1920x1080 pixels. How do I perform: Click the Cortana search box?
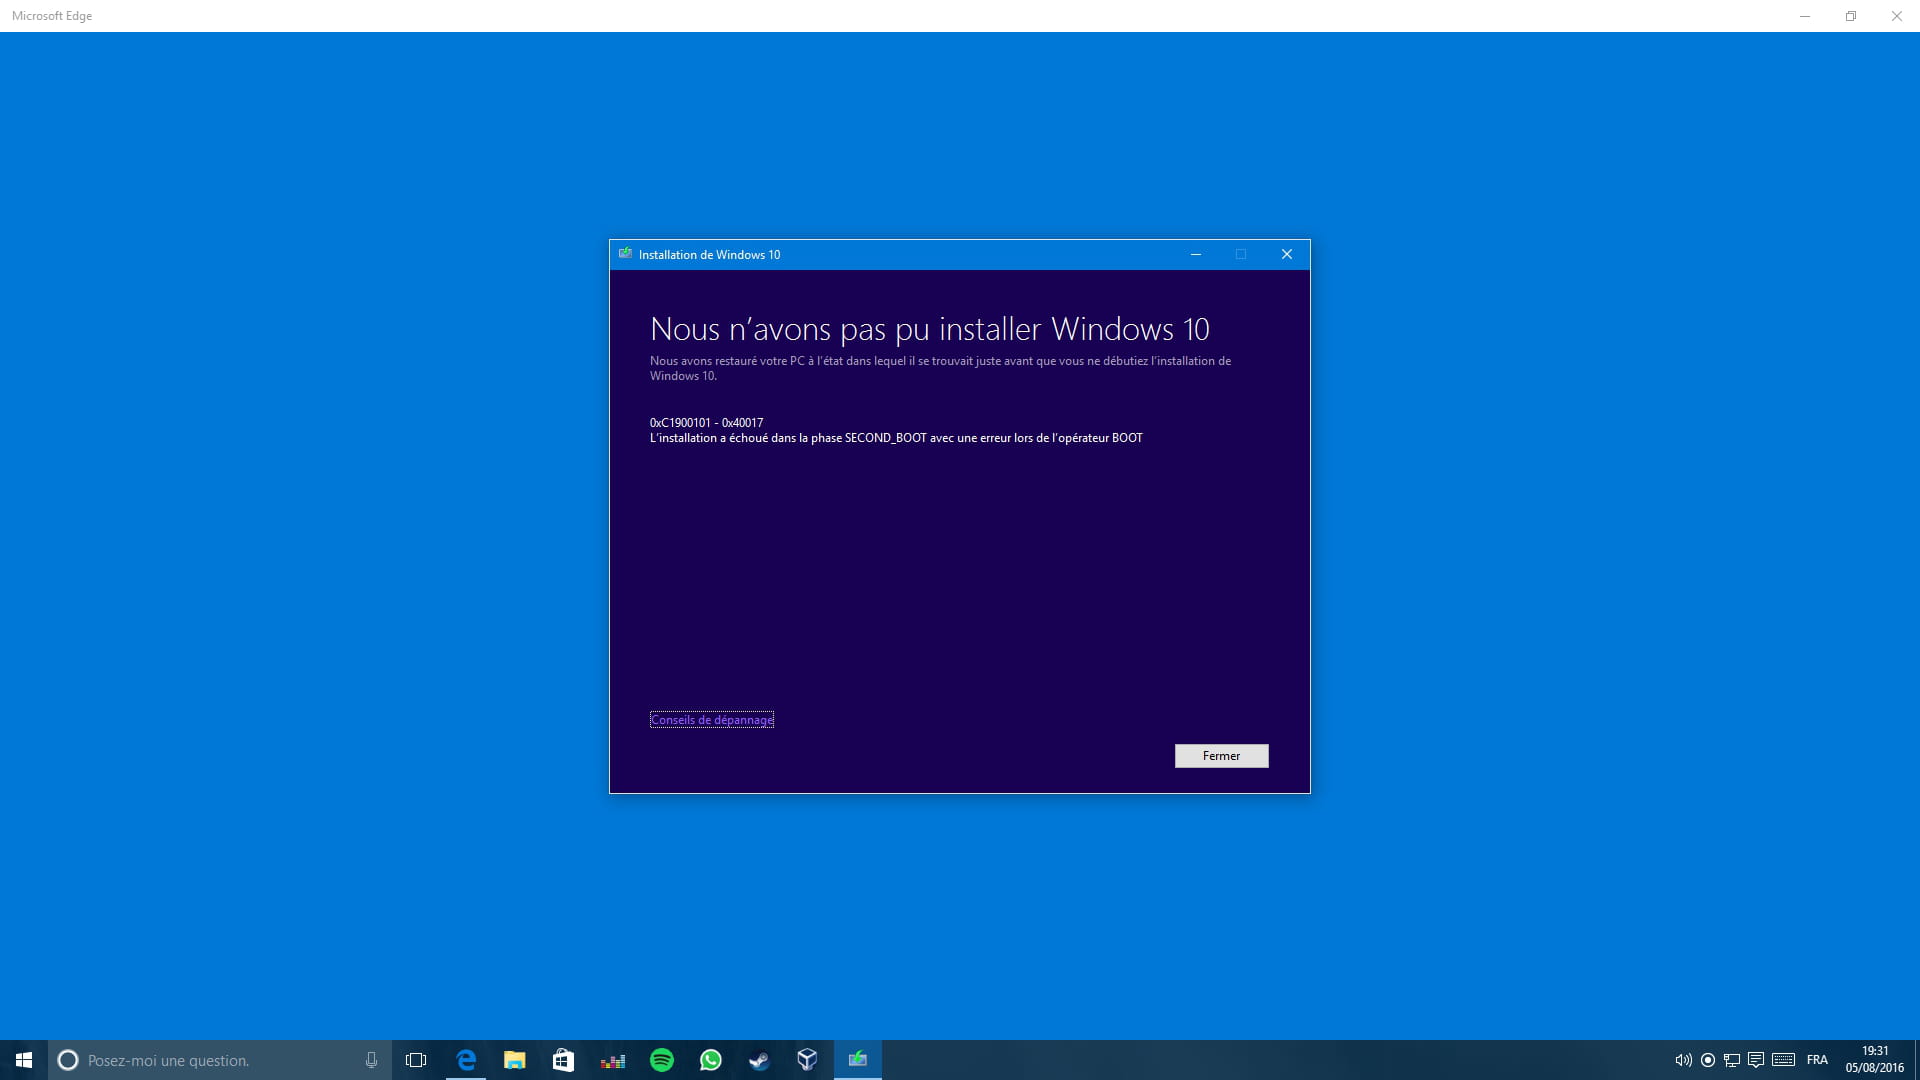point(210,1060)
